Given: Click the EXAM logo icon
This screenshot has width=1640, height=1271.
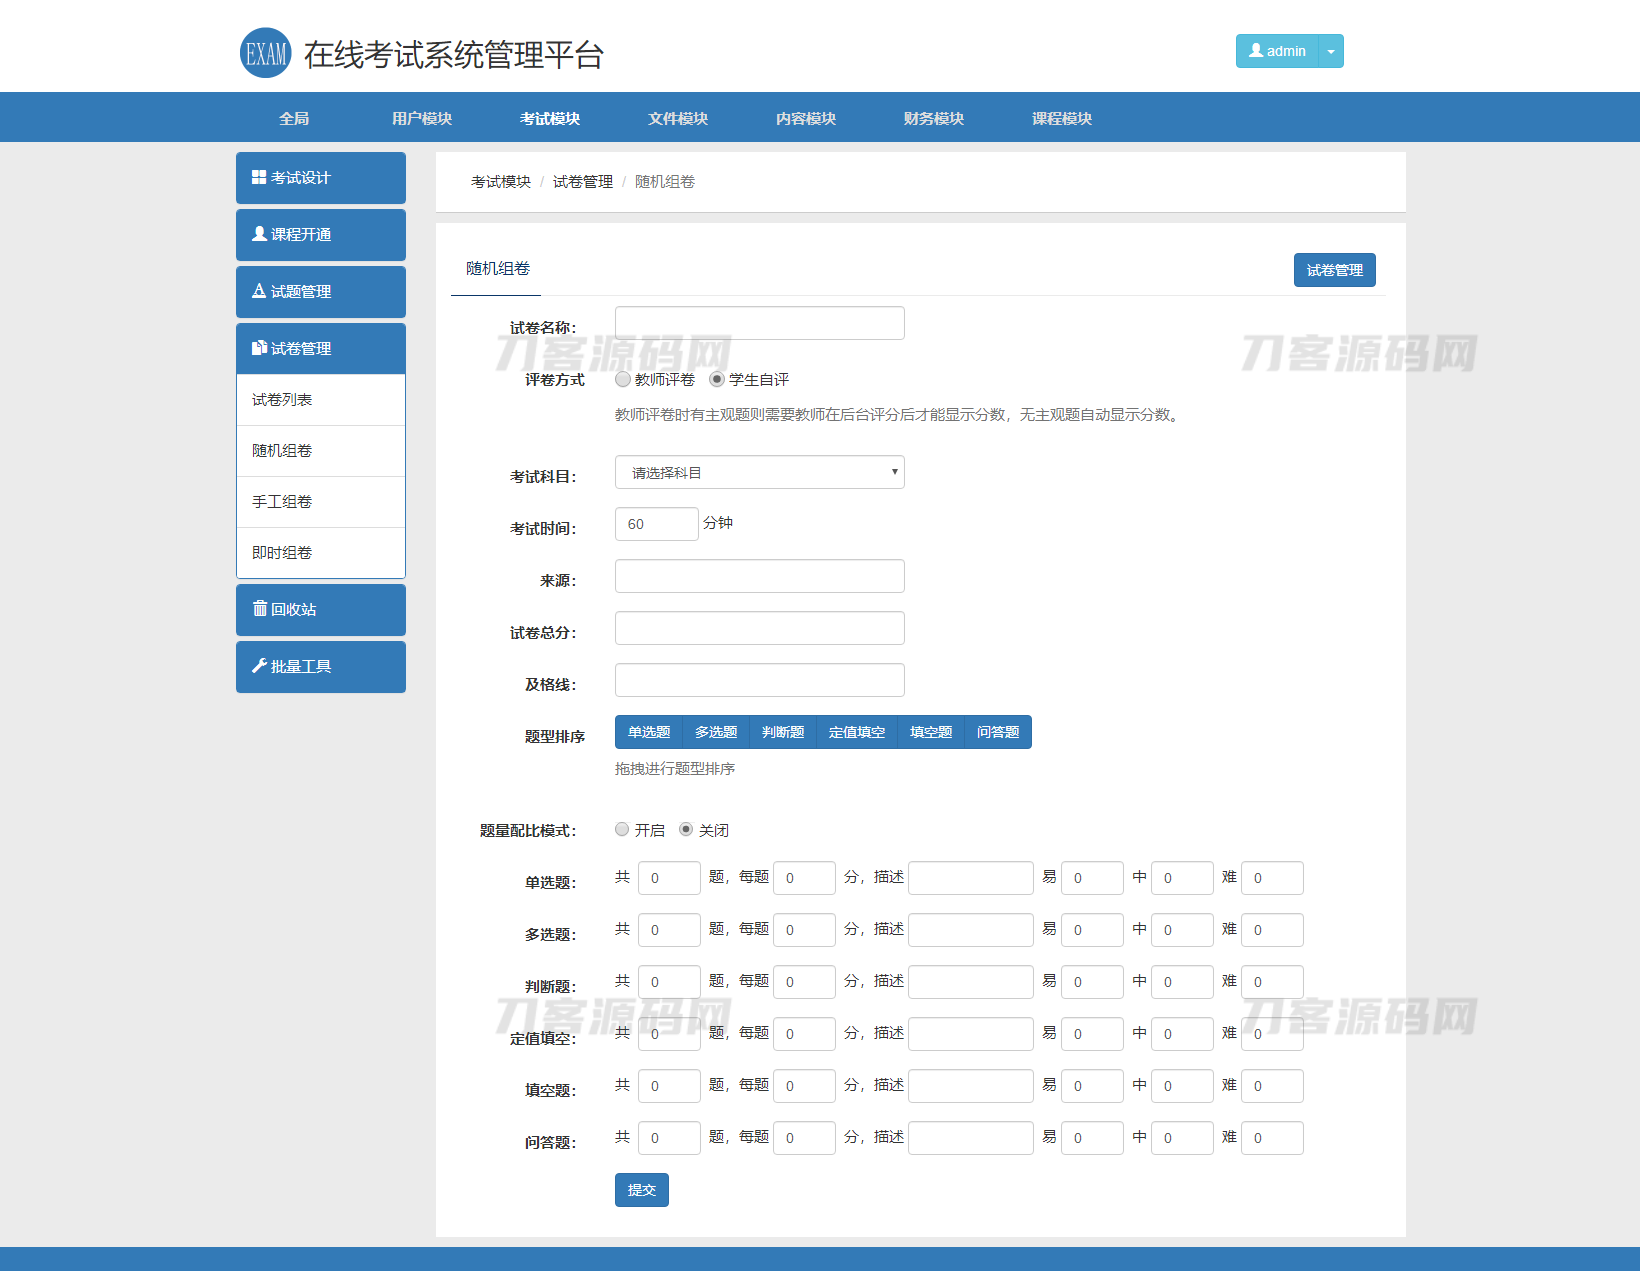Looking at the screenshot, I should (265, 53).
